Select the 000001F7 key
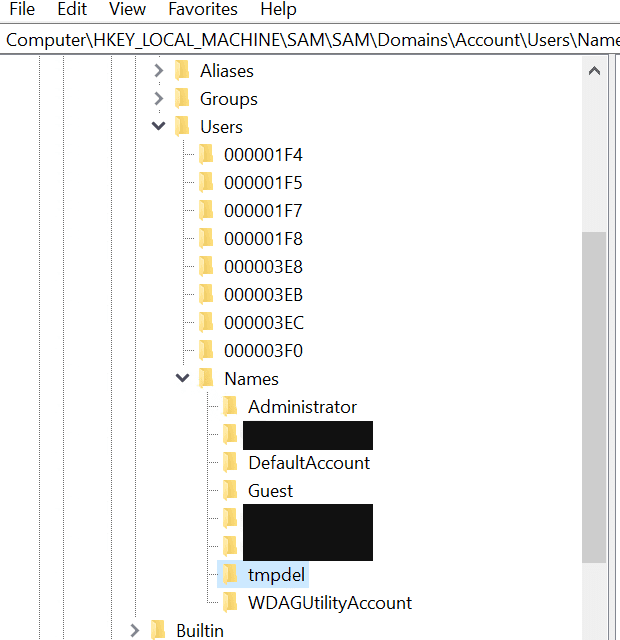620x640 pixels. coord(263,211)
